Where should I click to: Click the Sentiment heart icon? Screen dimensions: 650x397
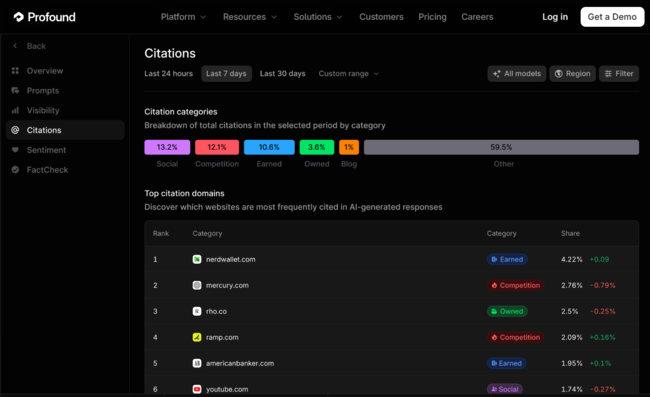point(15,150)
